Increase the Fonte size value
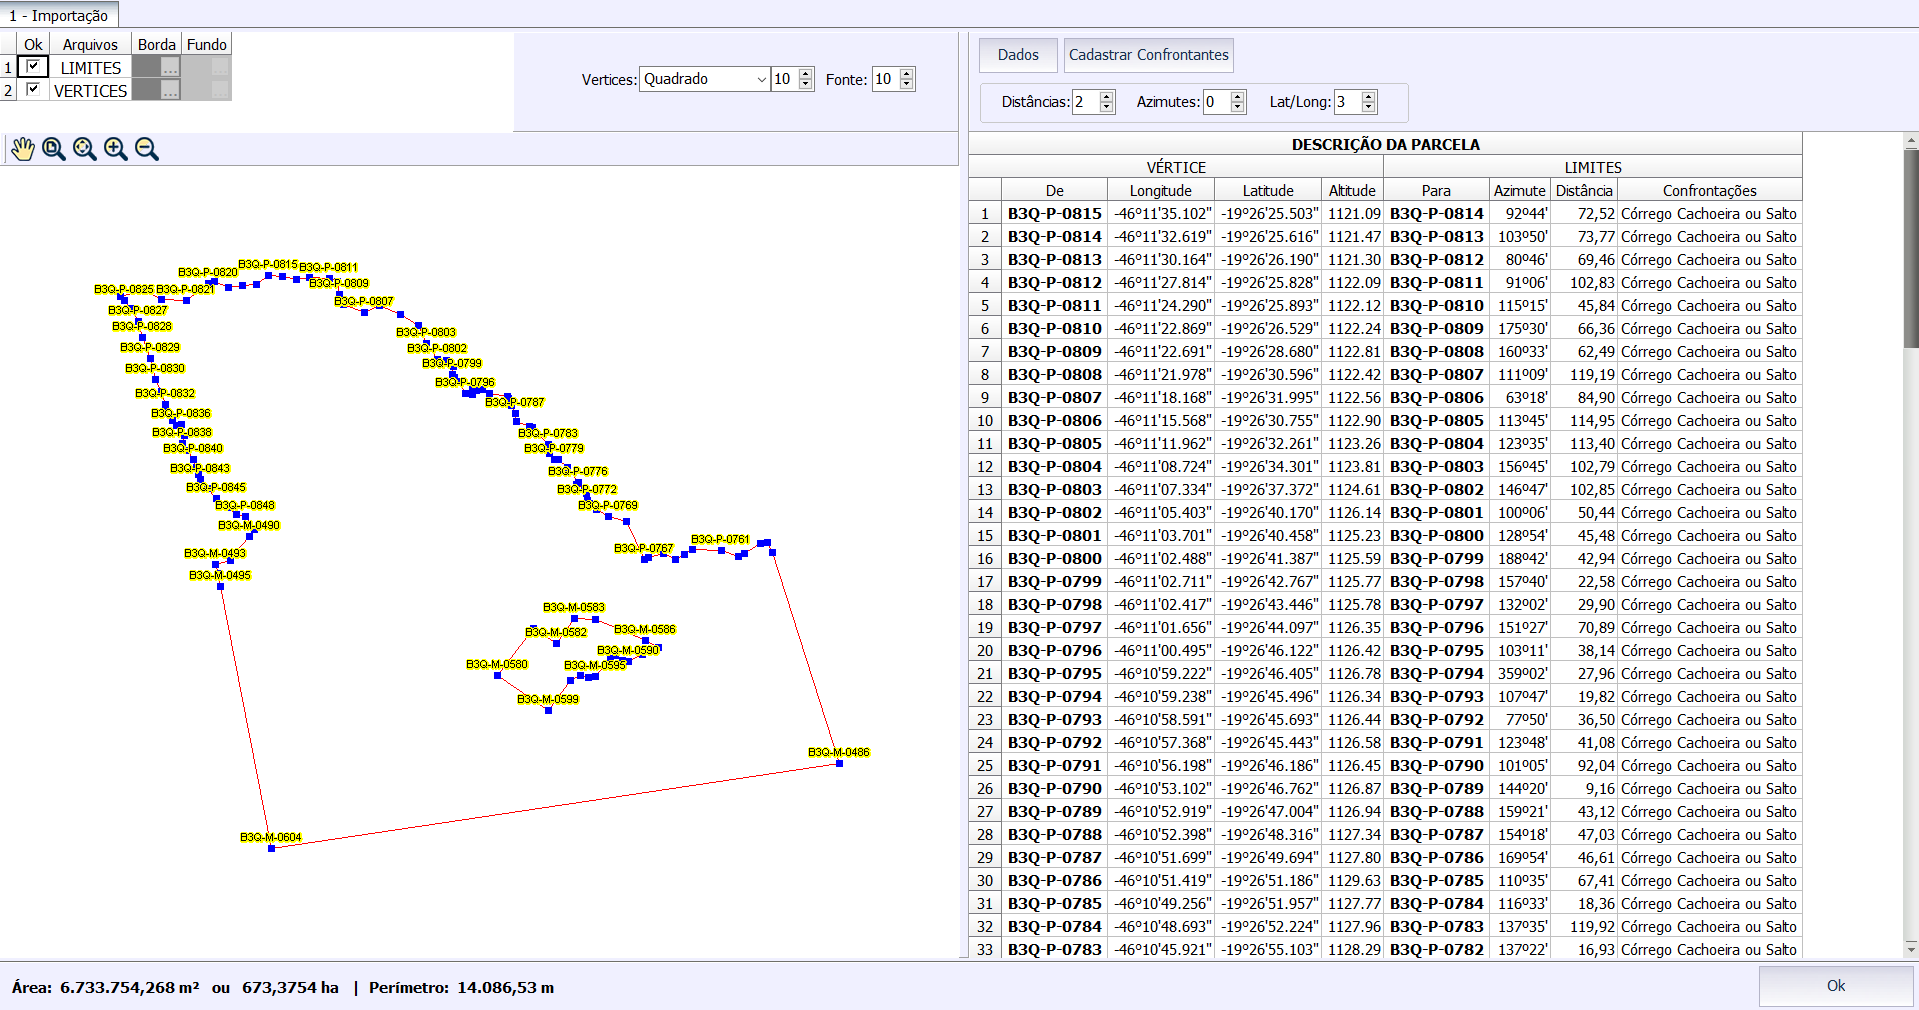Viewport: 1919px width, 1010px height. tap(906, 74)
